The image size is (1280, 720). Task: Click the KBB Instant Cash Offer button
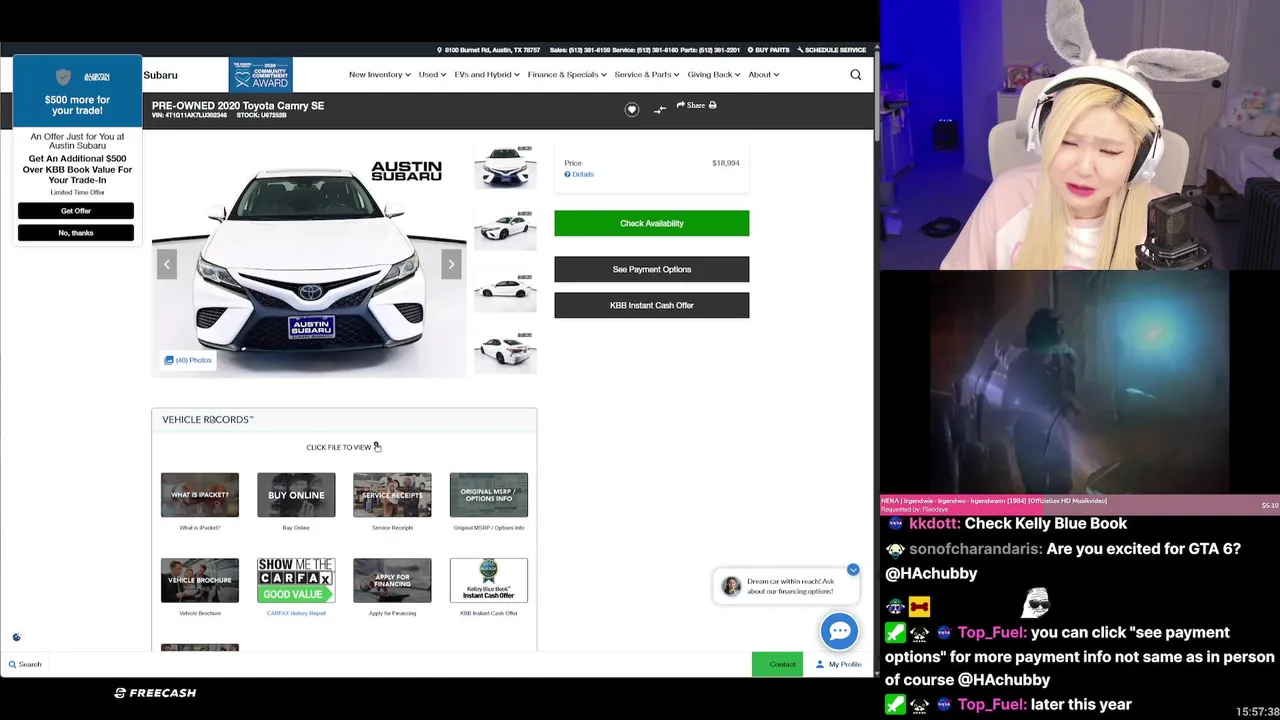click(x=652, y=305)
